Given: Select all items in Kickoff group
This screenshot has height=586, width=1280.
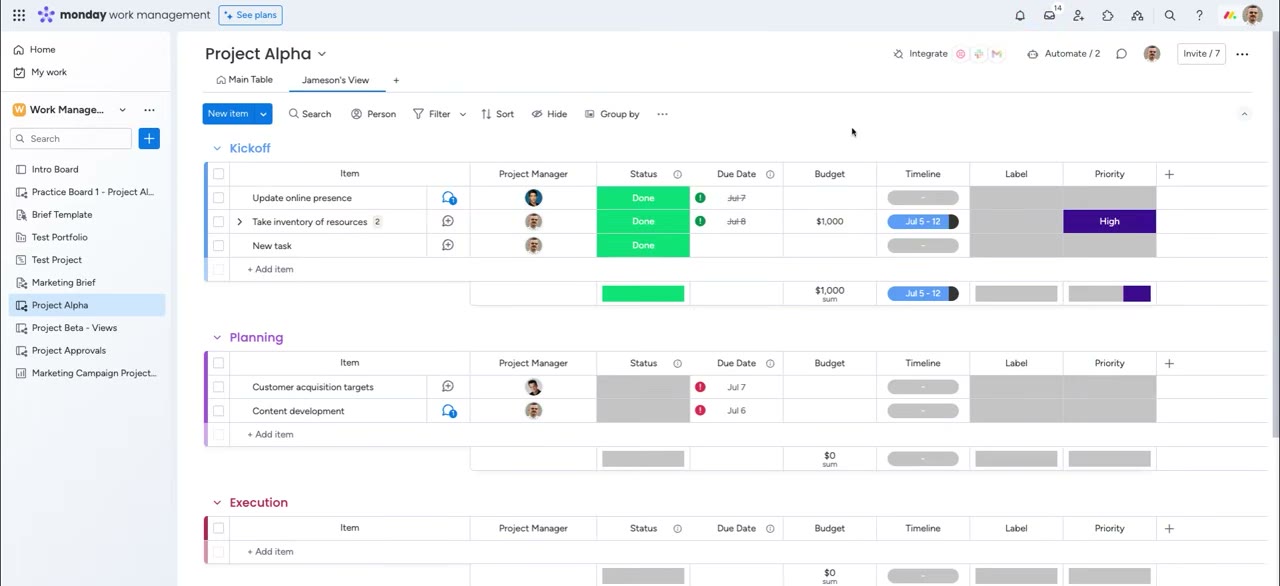Looking at the screenshot, I should point(218,174).
